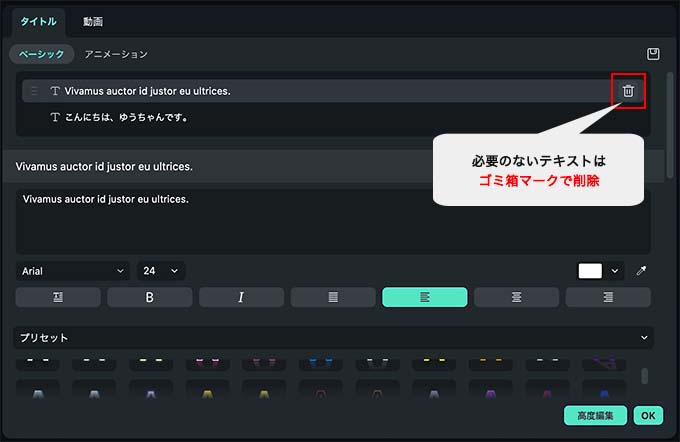Click into the Vivamus text editing box

coord(333,221)
